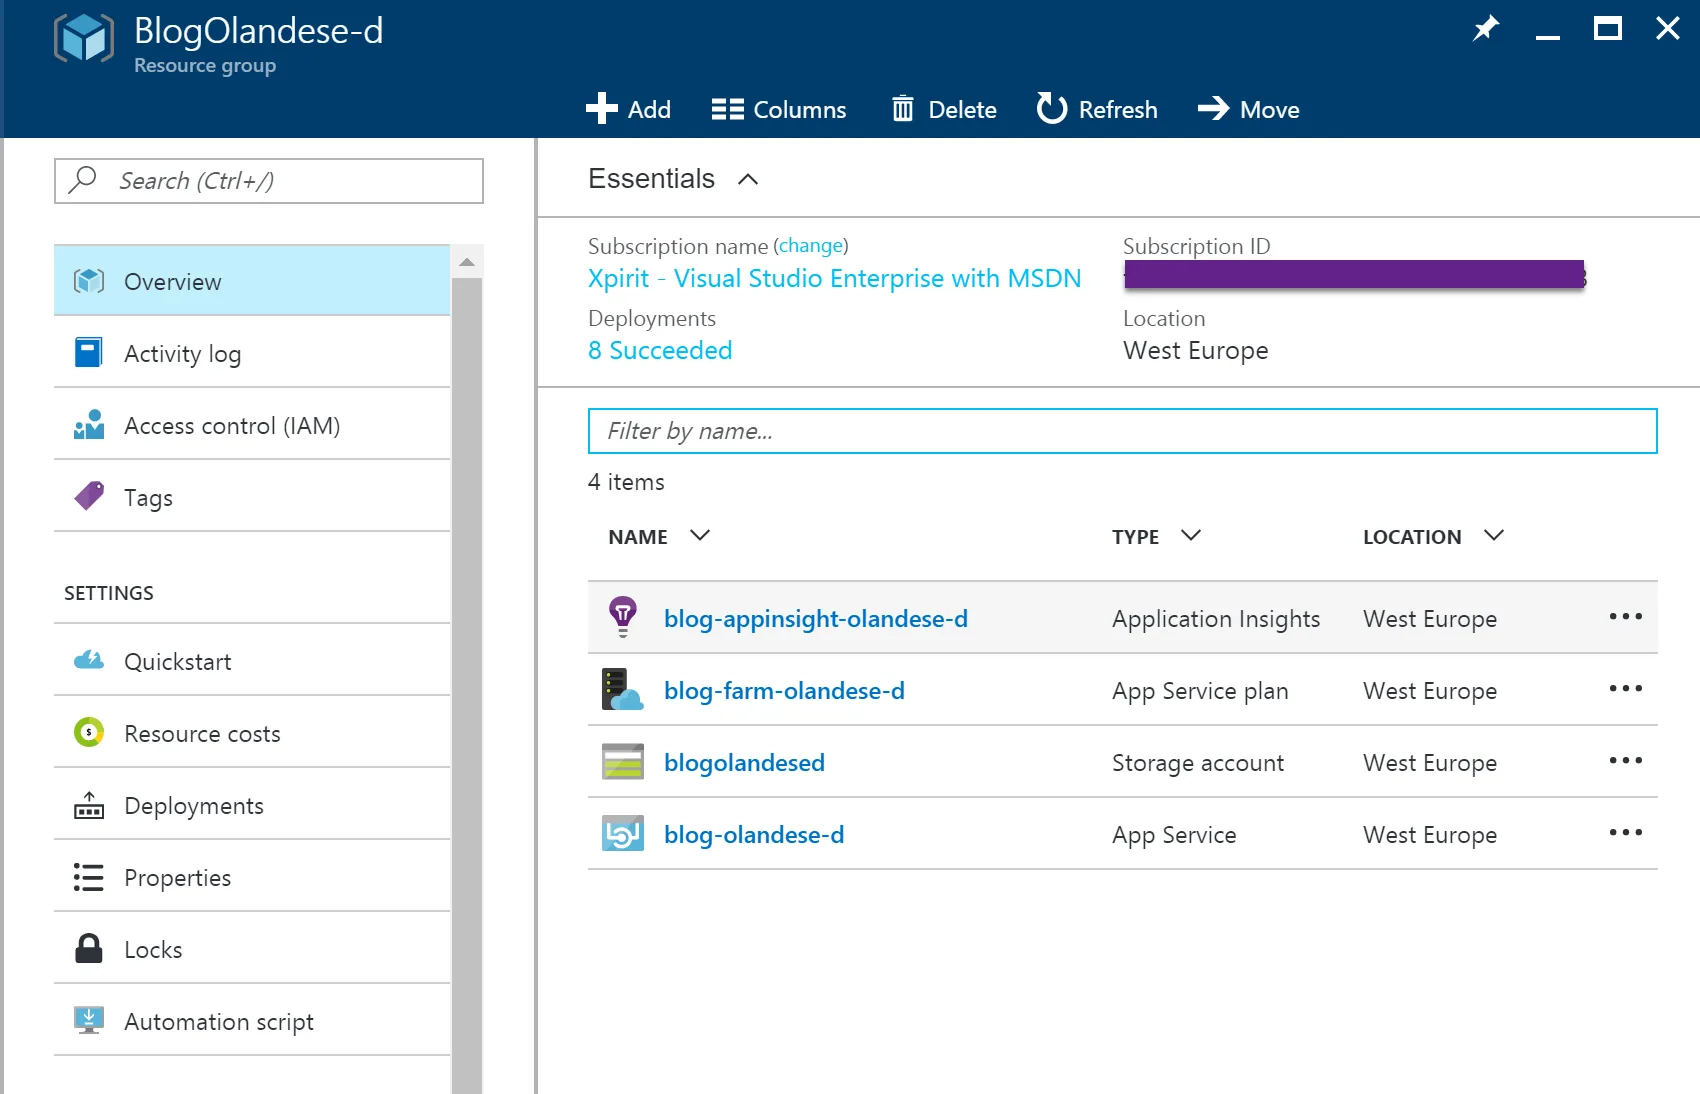The image size is (1700, 1094).
Task: Click the resource group cube icon in header
Action: (x=83, y=39)
